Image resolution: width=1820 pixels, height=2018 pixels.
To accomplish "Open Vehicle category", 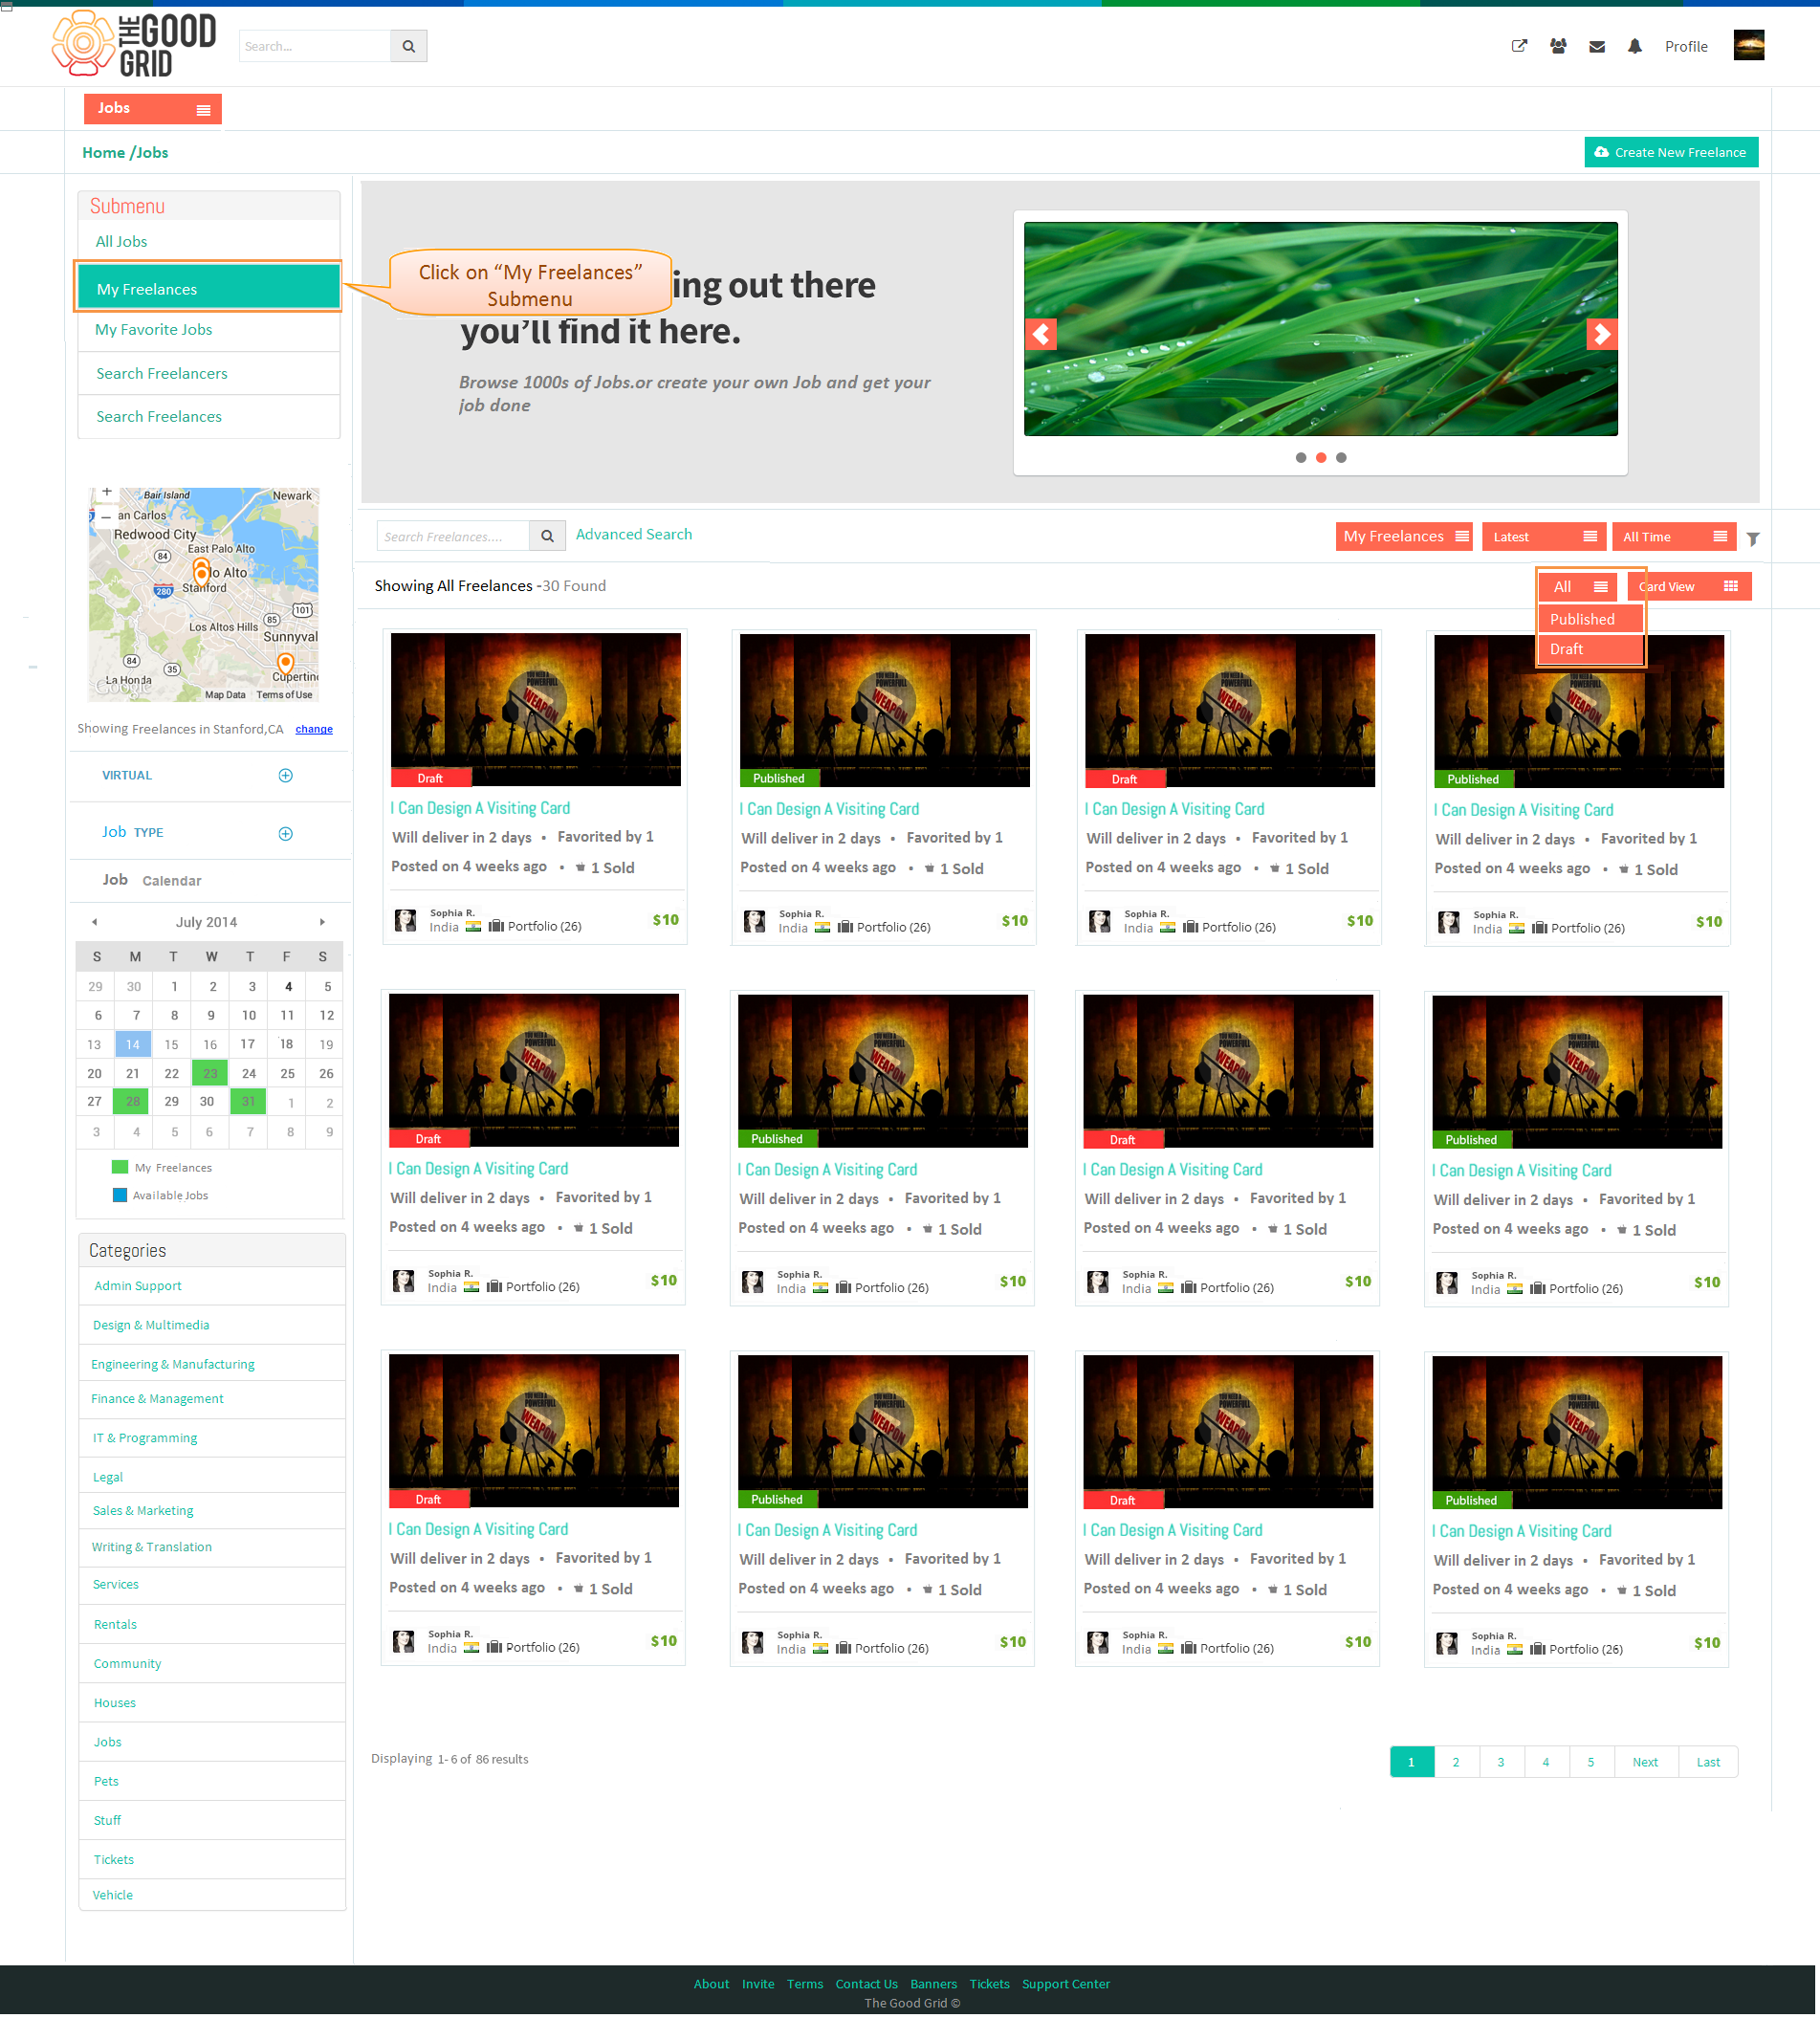I will [x=112, y=1896].
